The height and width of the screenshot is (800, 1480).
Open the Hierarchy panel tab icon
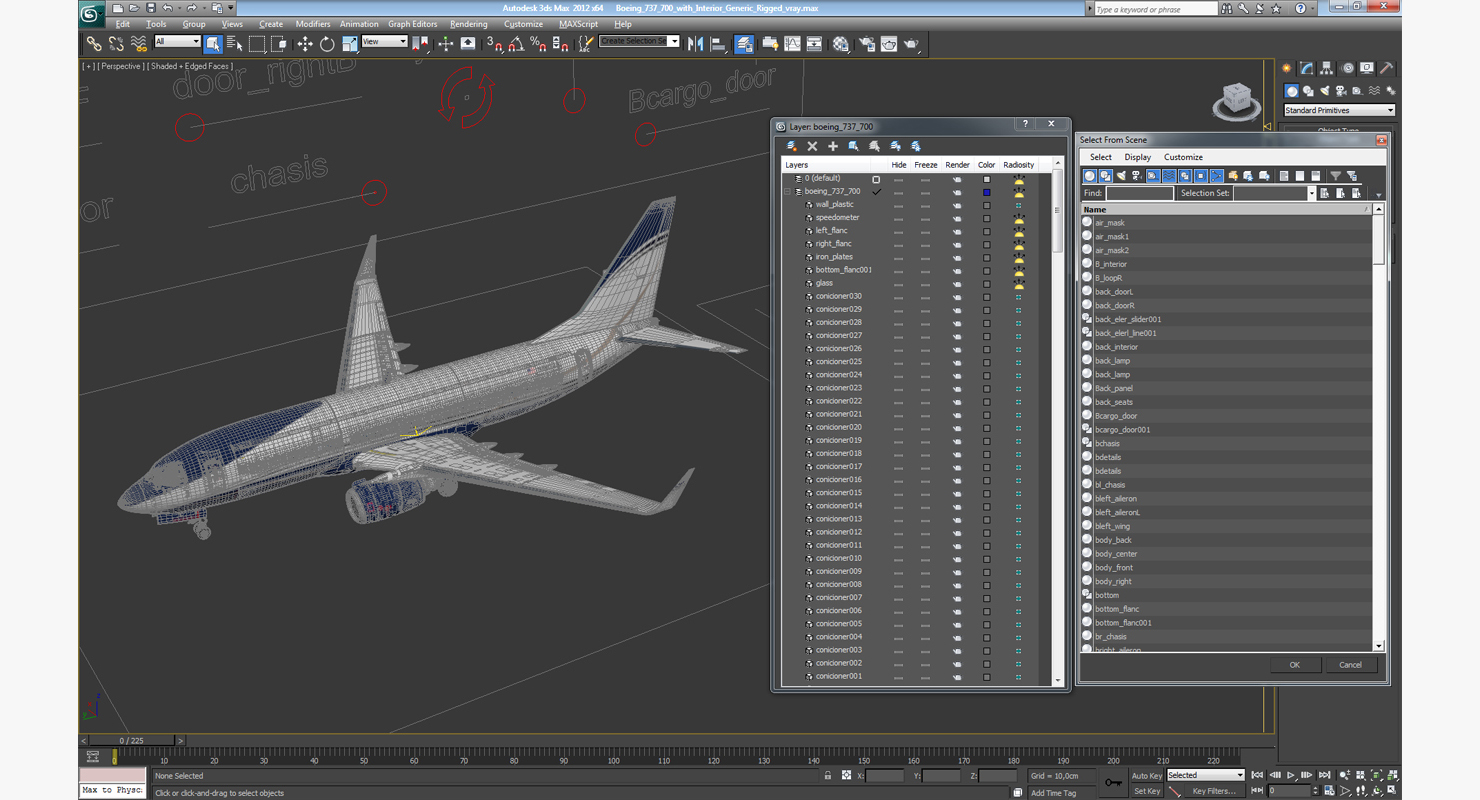click(x=1326, y=68)
